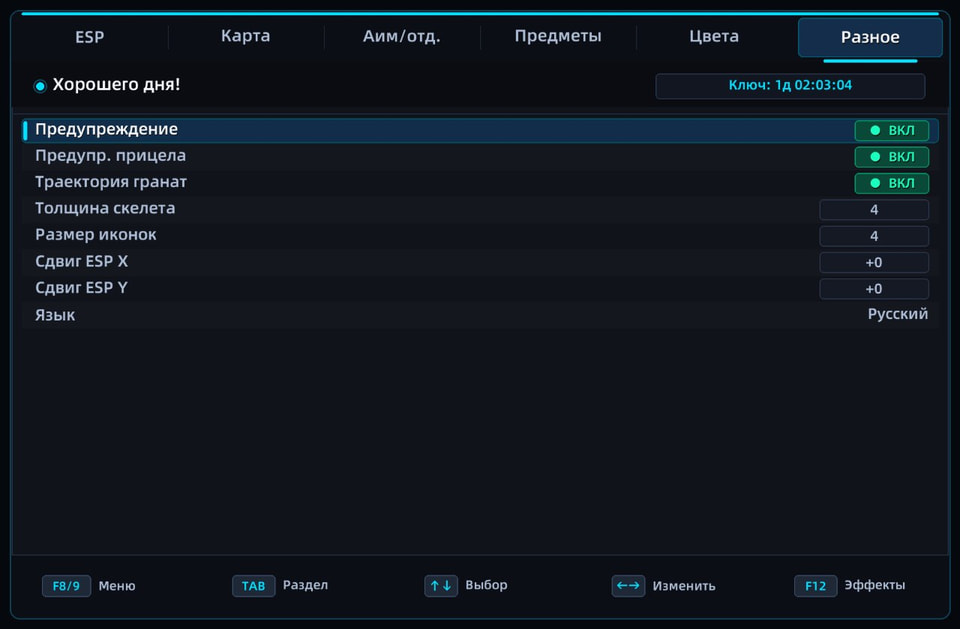
Task: Click the left-right arrows key badge
Action: pyautogui.click(x=628, y=586)
